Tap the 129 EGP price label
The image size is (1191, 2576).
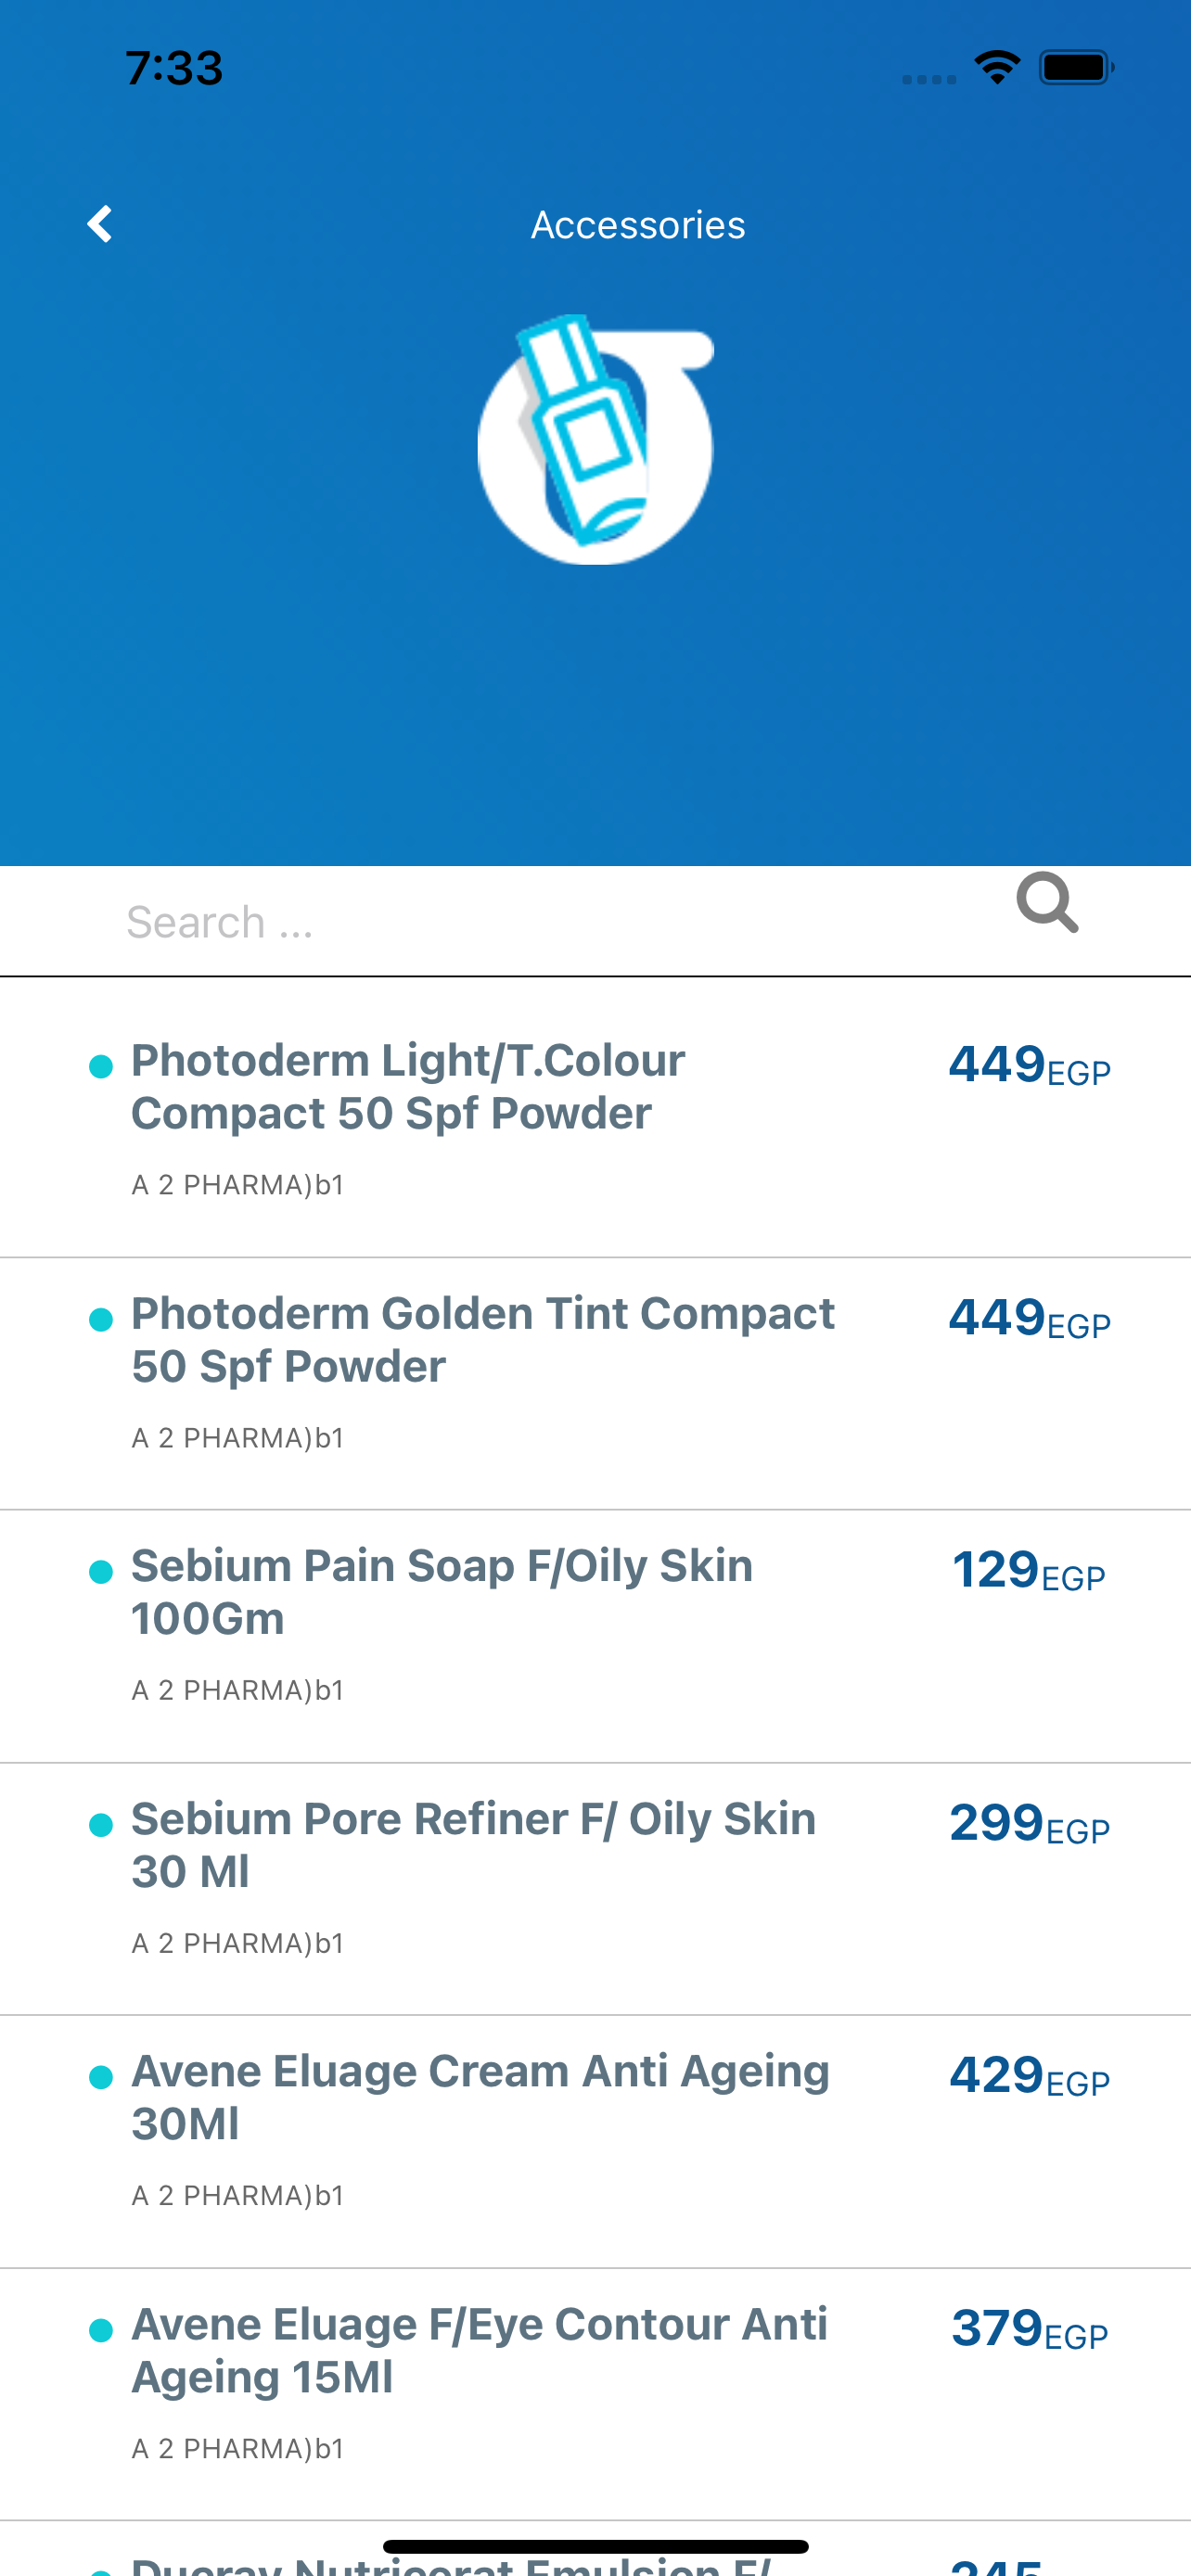(1028, 1570)
